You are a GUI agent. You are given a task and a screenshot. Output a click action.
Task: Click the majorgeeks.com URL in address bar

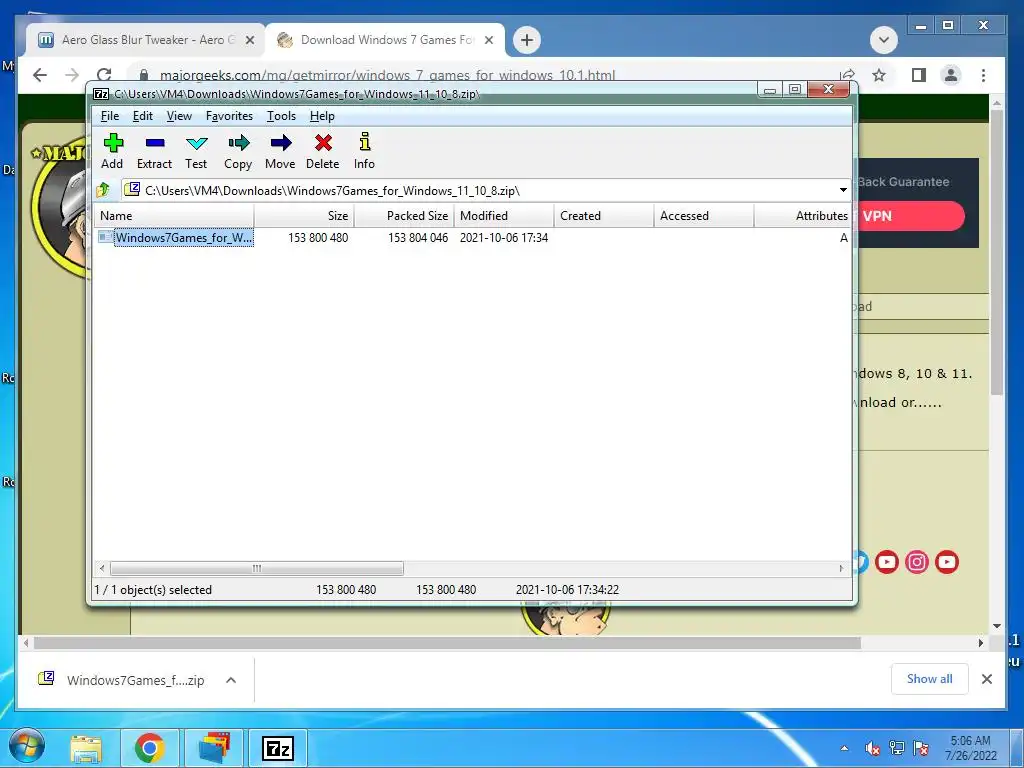pos(387,75)
